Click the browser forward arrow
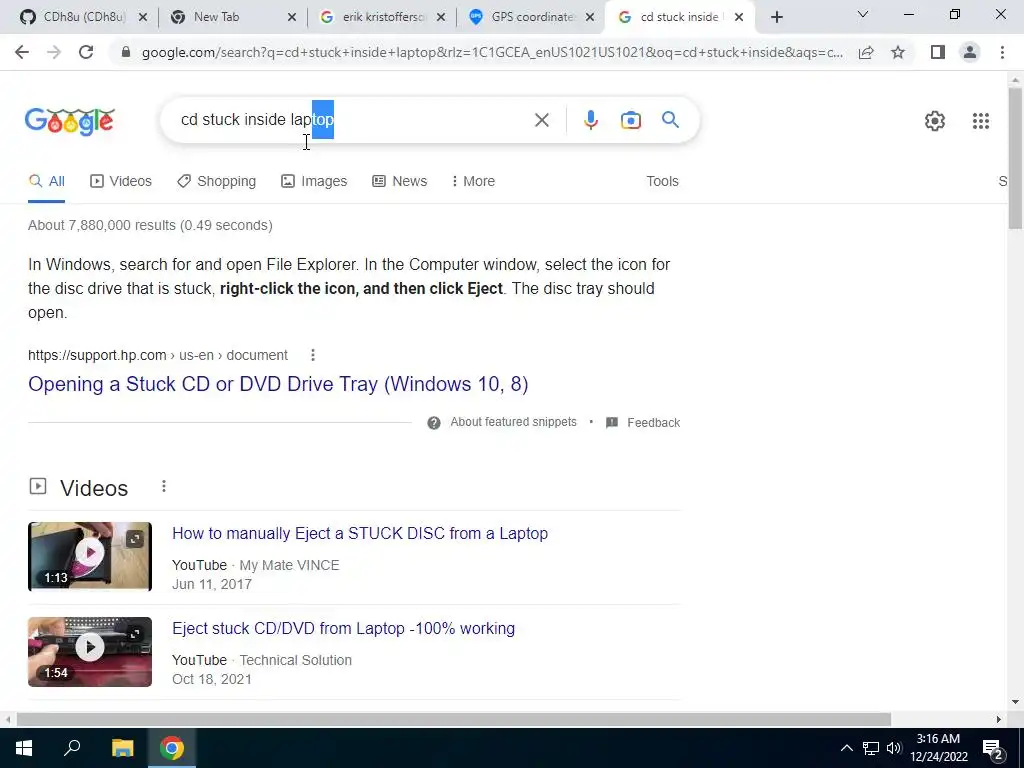The image size is (1024, 768). pyautogui.click(x=54, y=52)
